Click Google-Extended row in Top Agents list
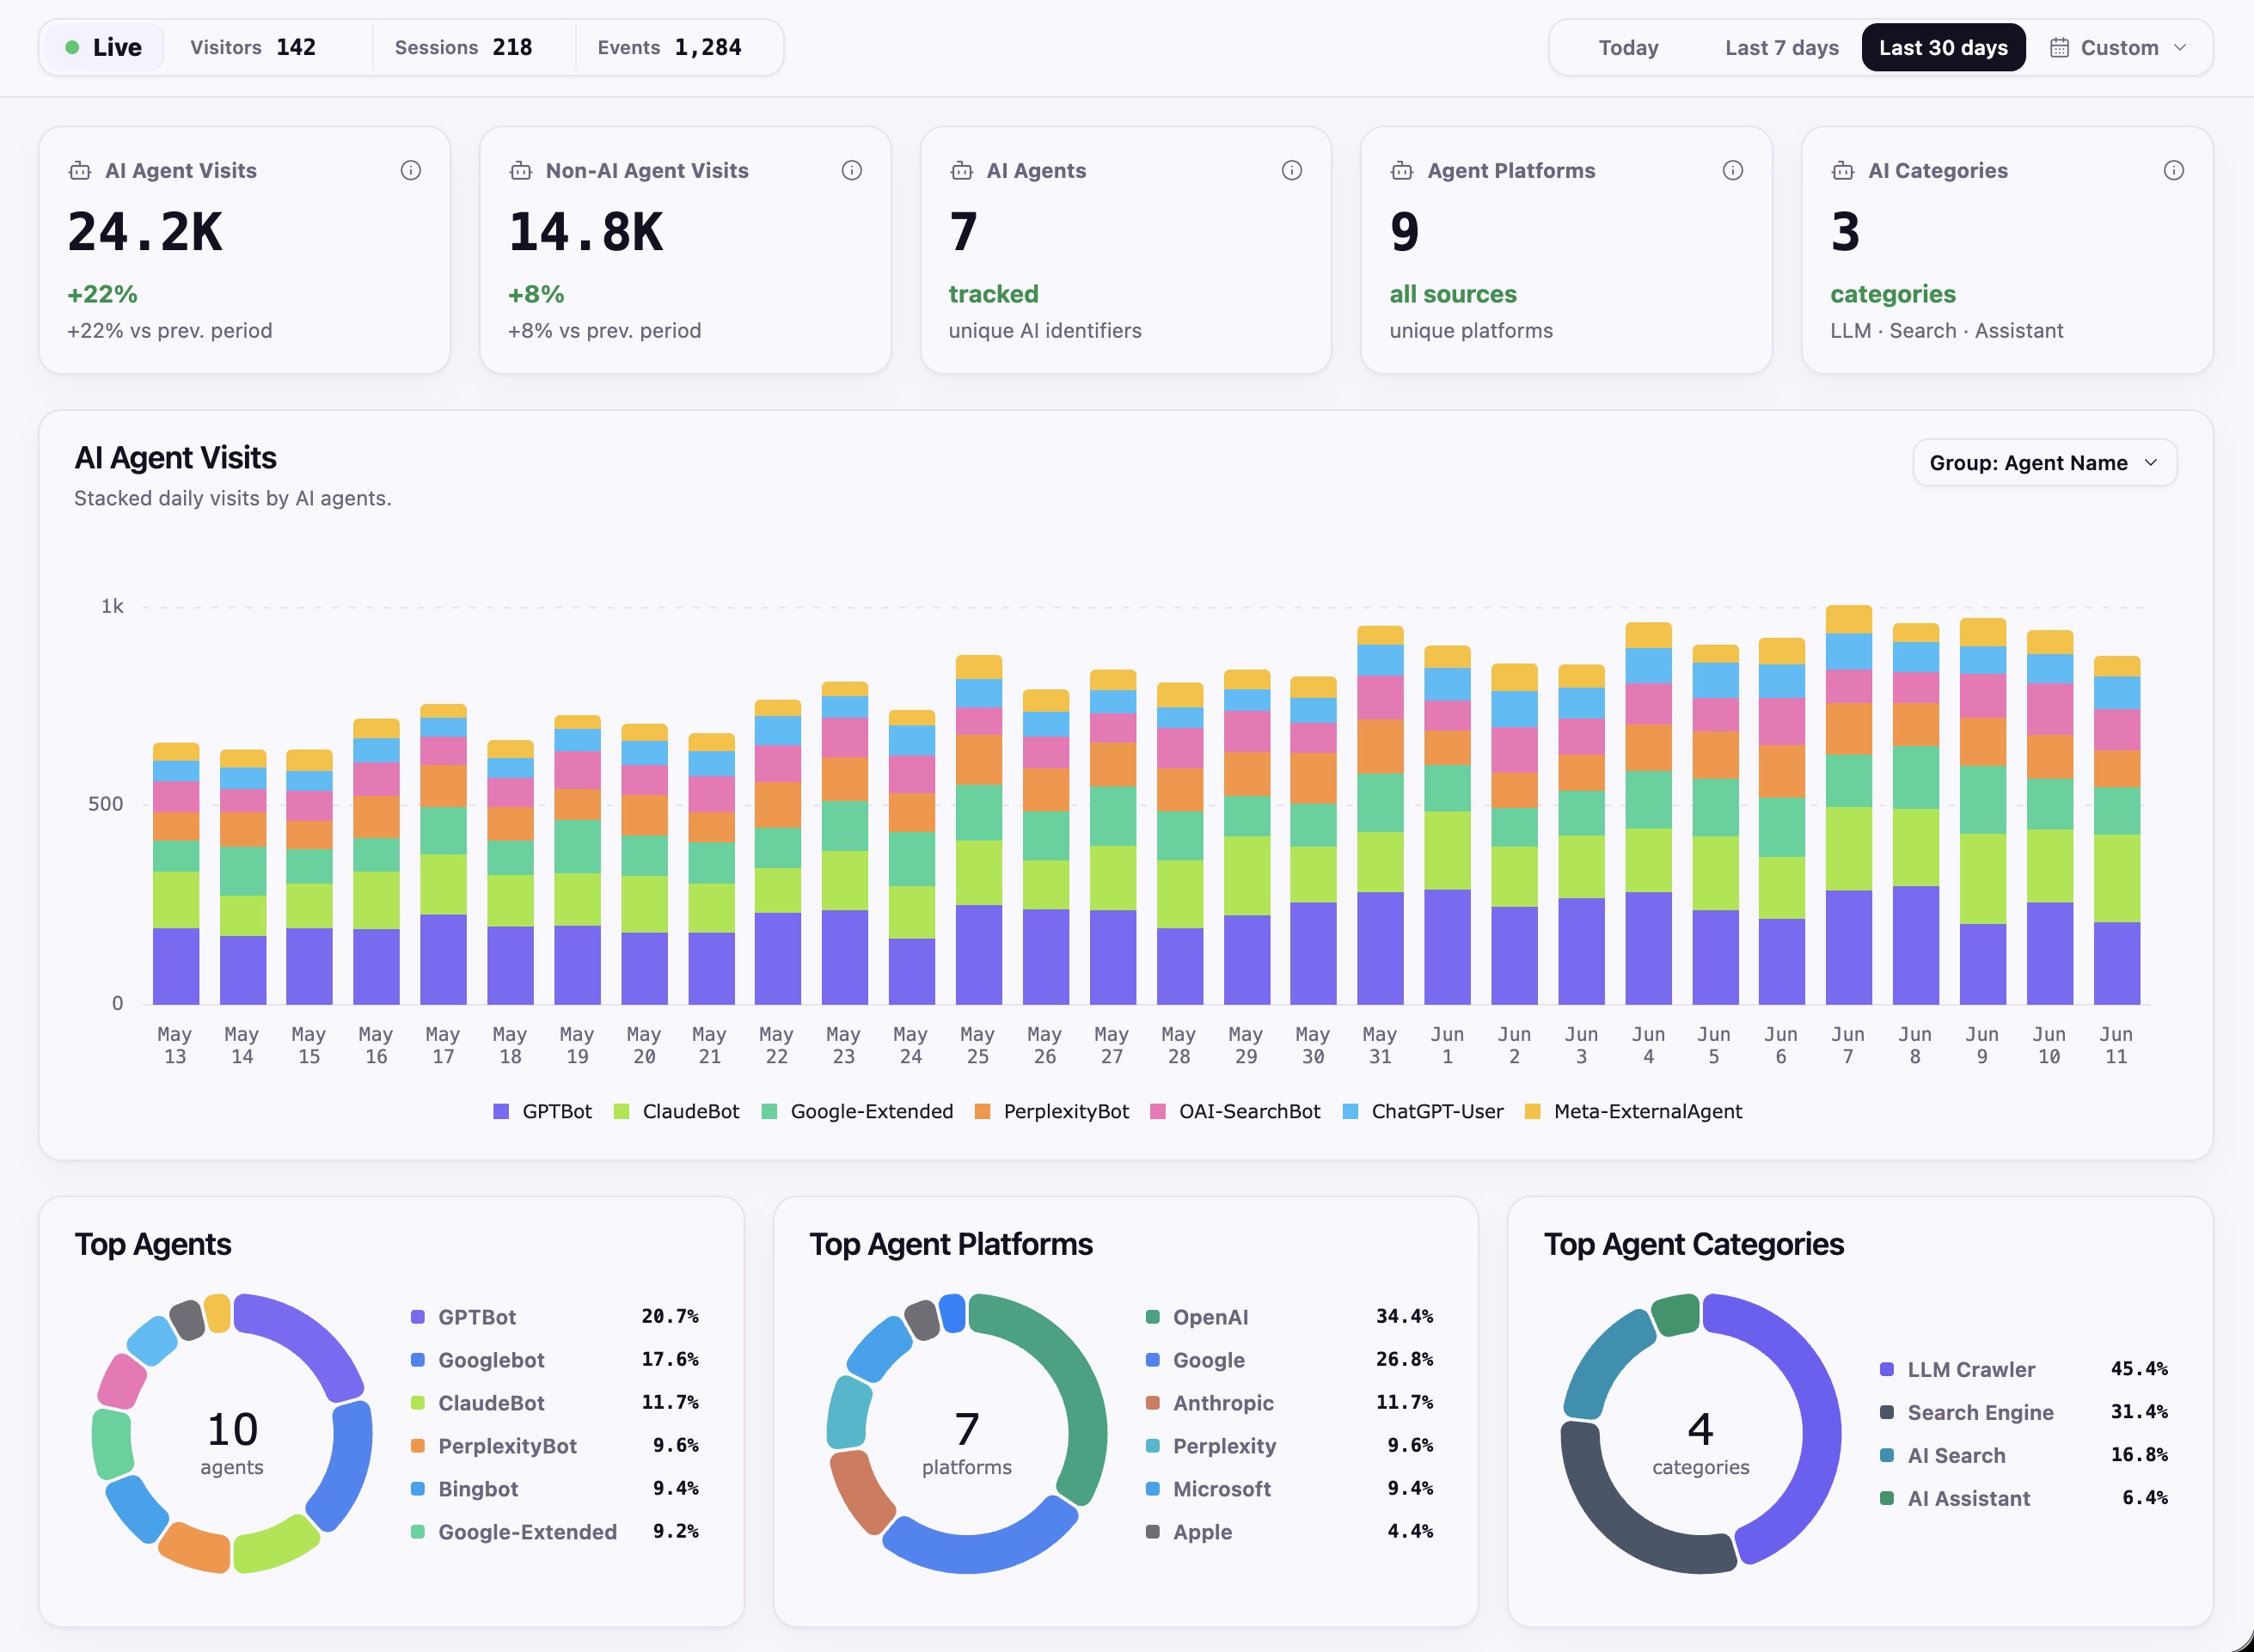The width and height of the screenshot is (2254, 1652). 555,1532
